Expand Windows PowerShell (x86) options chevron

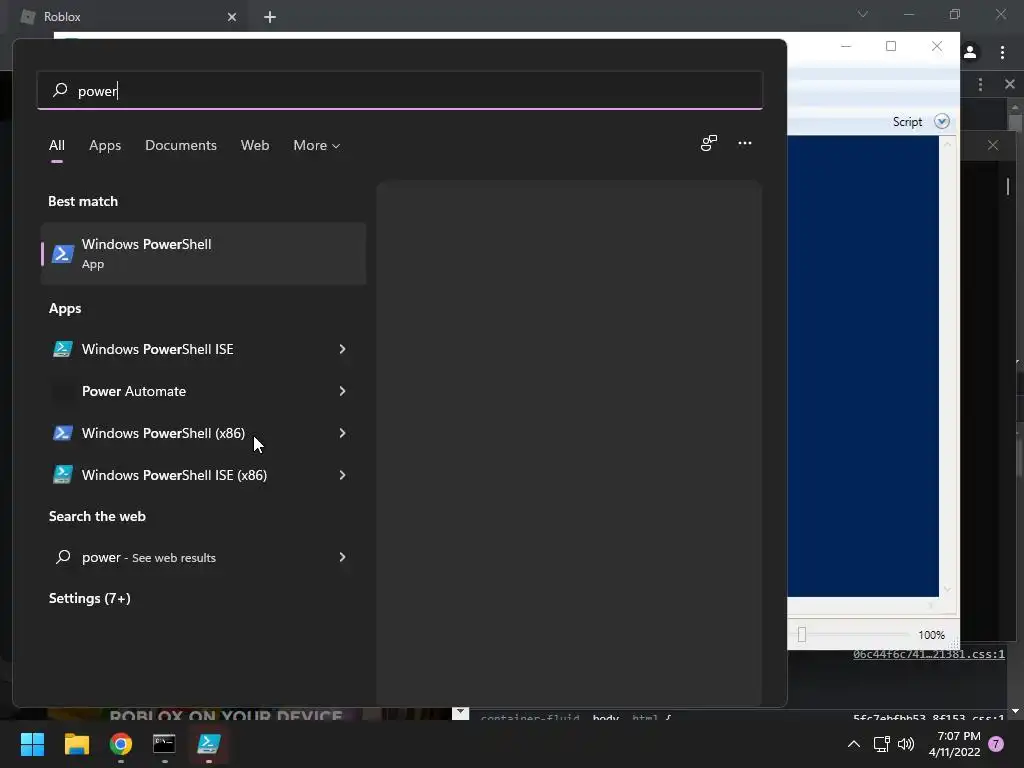click(342, 433)
